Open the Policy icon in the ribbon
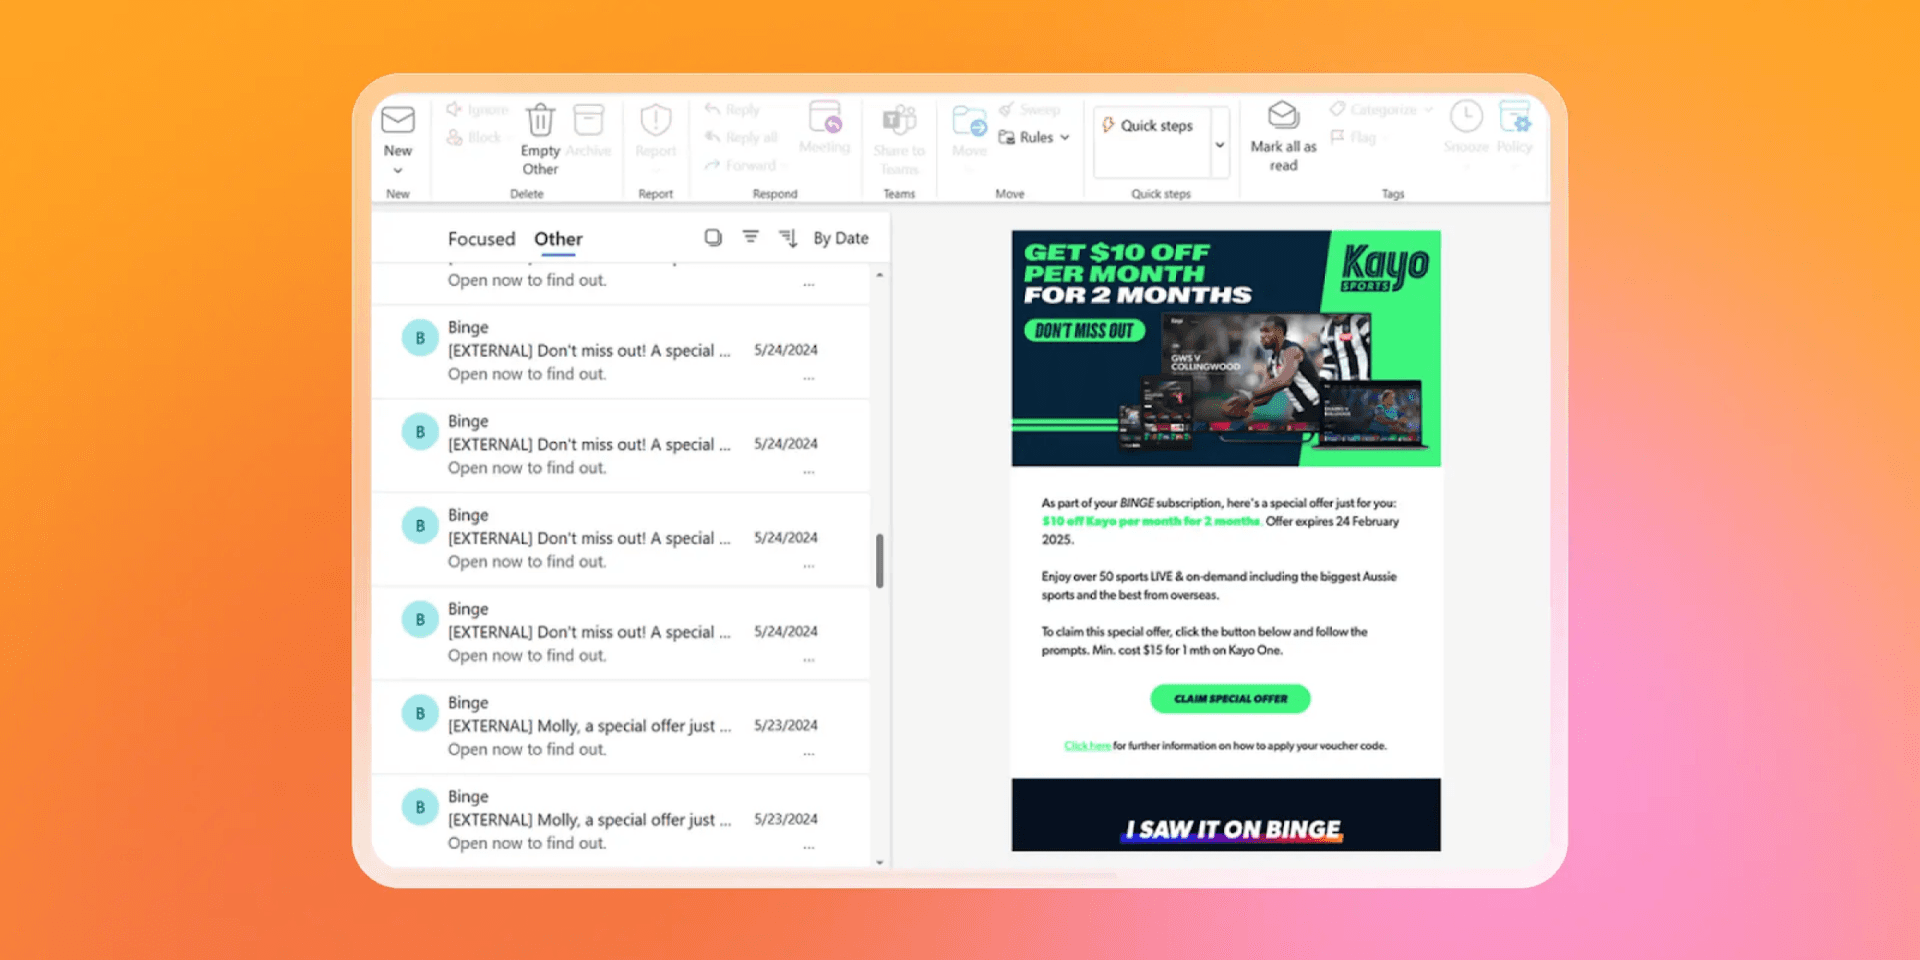The height and width of the screenshot is (960, 1920). [x=1515, y=117]
